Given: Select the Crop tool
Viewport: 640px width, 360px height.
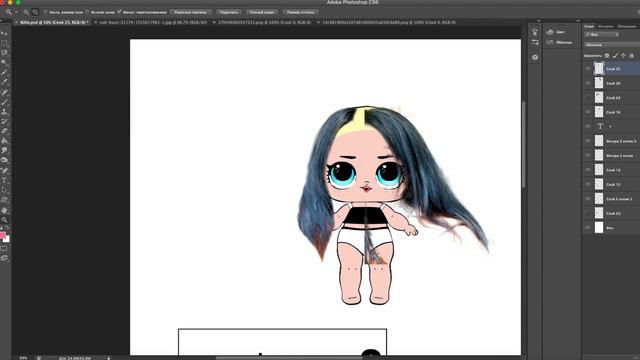Looking at the screenshot, I should 4,72.
